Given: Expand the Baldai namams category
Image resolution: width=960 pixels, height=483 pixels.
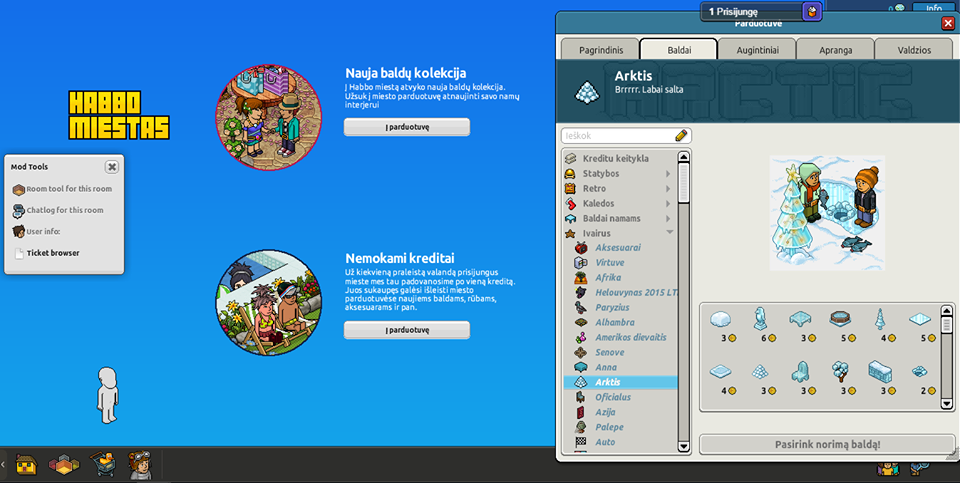Looking at the screenshot, I should pos(618,219).
